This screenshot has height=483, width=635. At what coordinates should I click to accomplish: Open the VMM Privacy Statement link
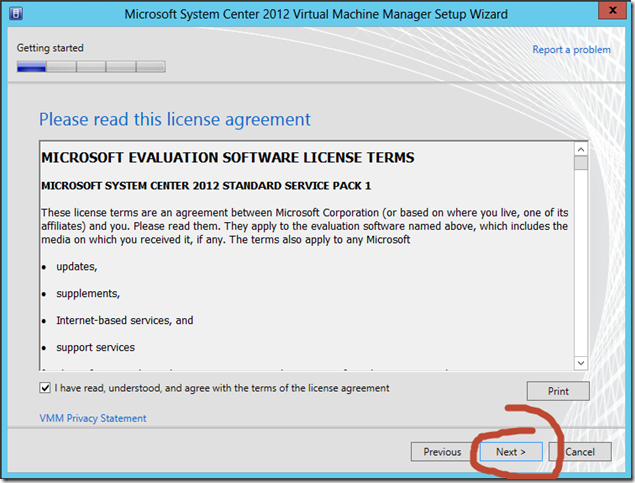(x=93, y=418)
